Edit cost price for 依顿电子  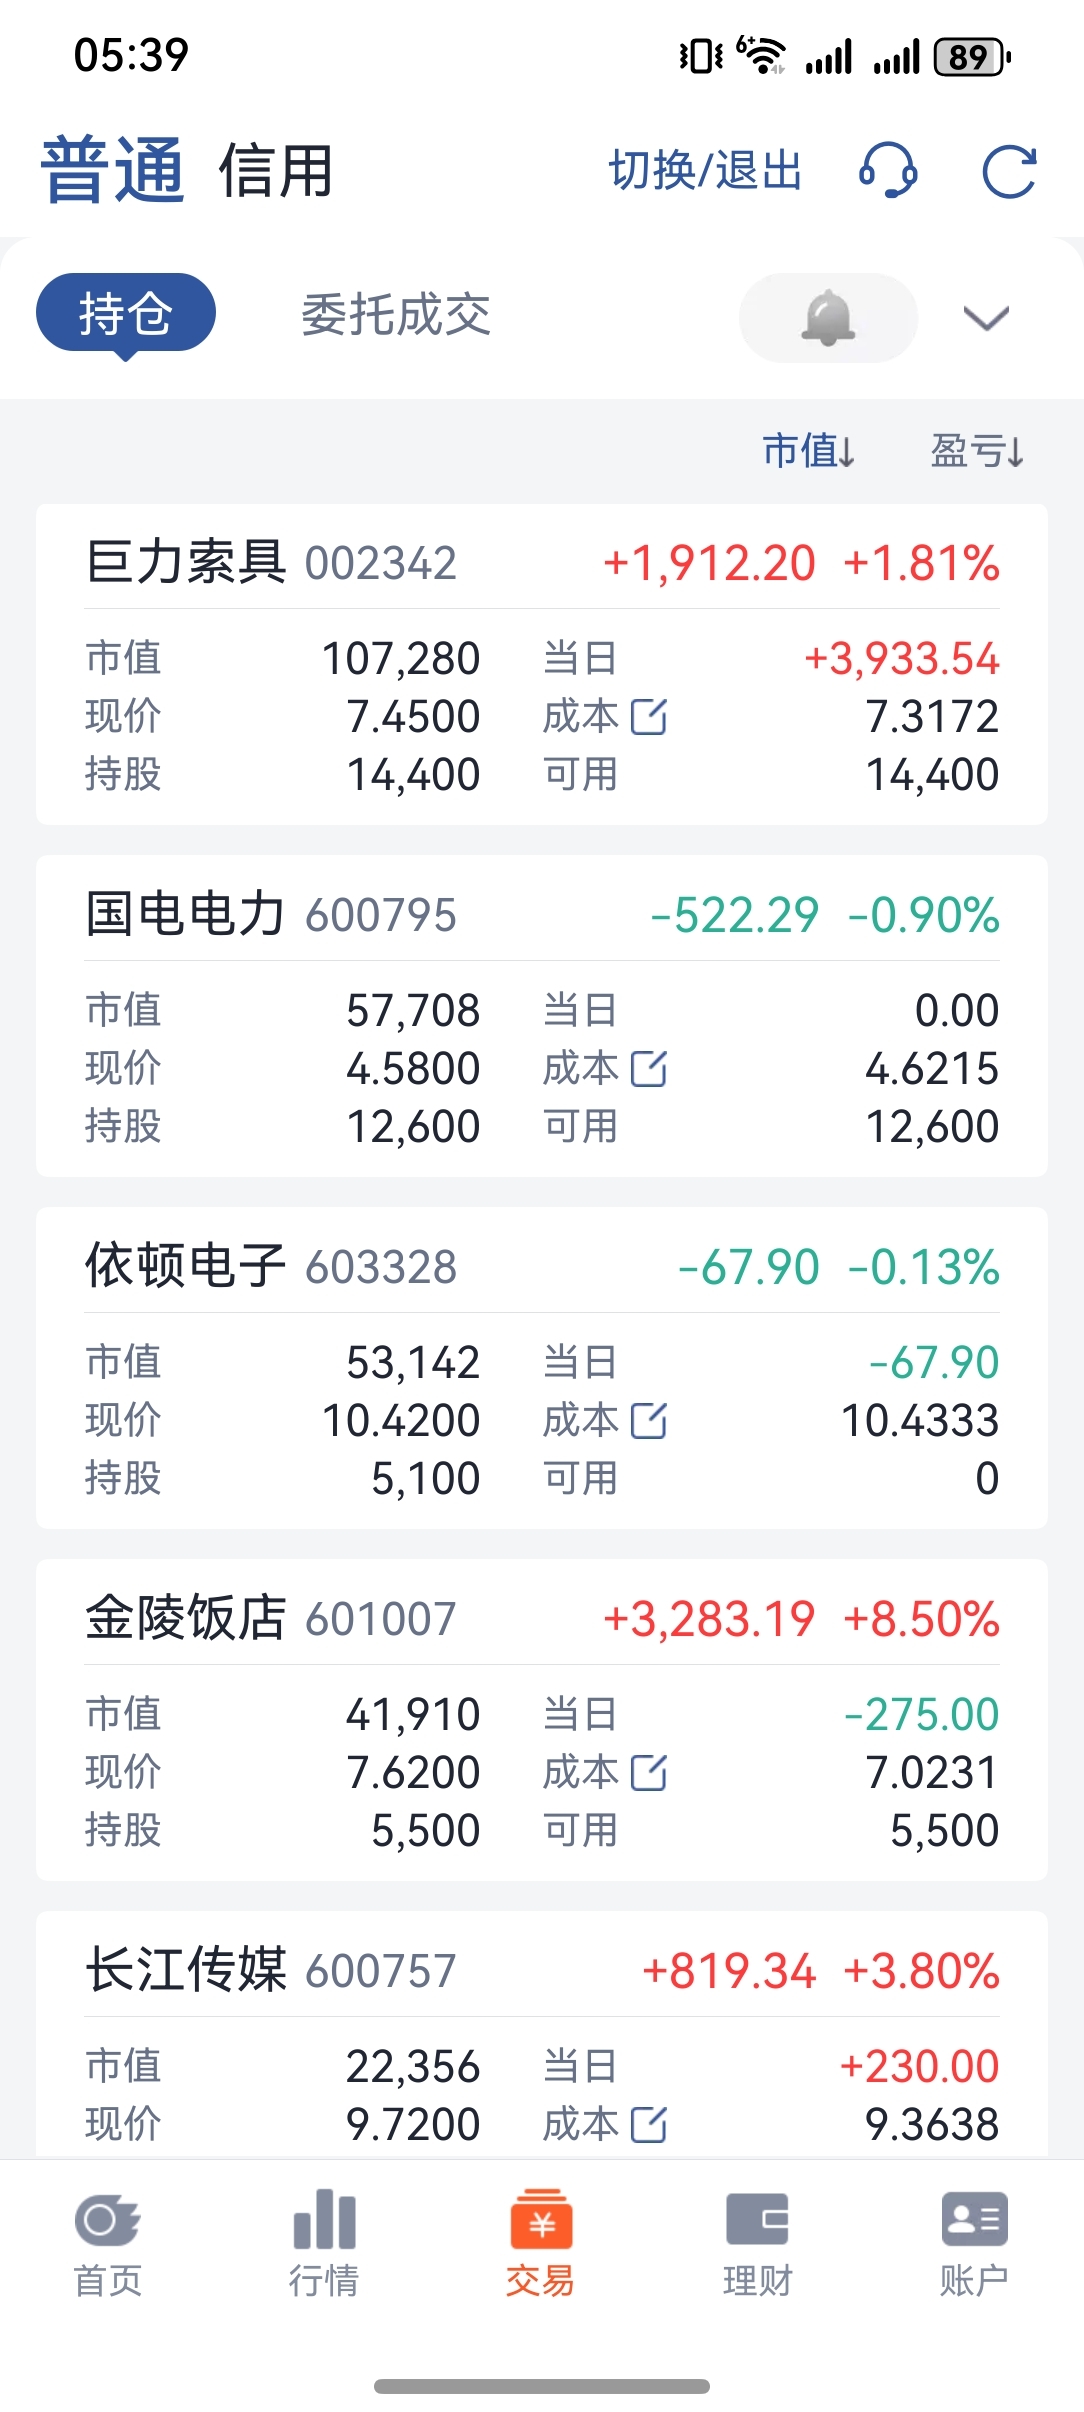pos(649,1421)
